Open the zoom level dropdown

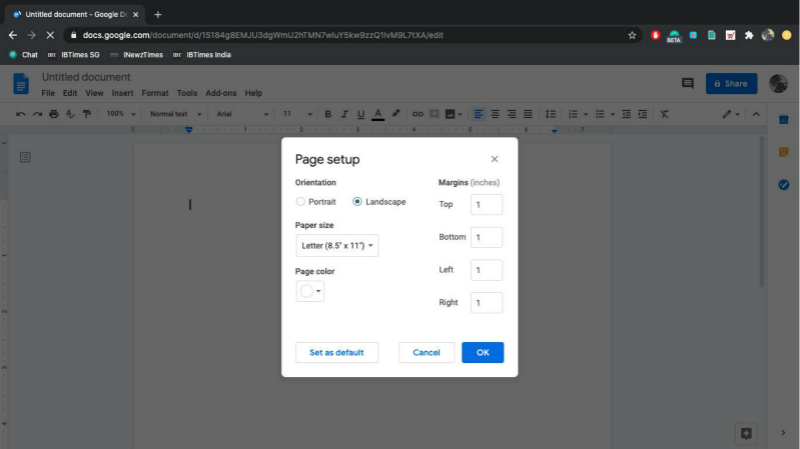120,114
